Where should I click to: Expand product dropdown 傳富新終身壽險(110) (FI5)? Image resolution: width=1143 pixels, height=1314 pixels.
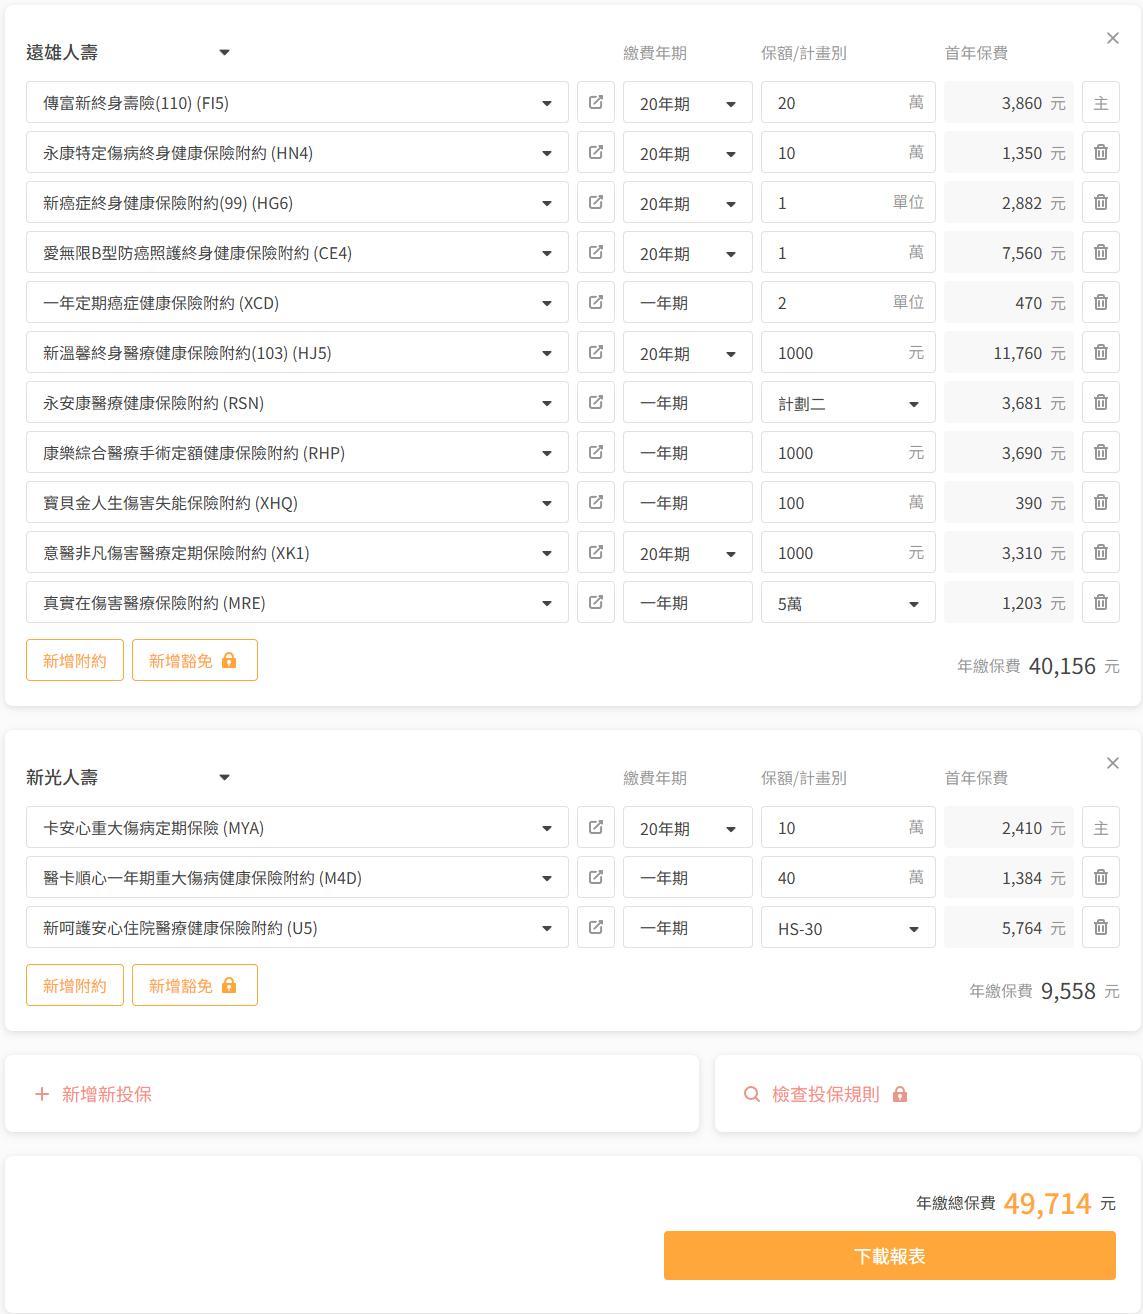pos(297,102)
